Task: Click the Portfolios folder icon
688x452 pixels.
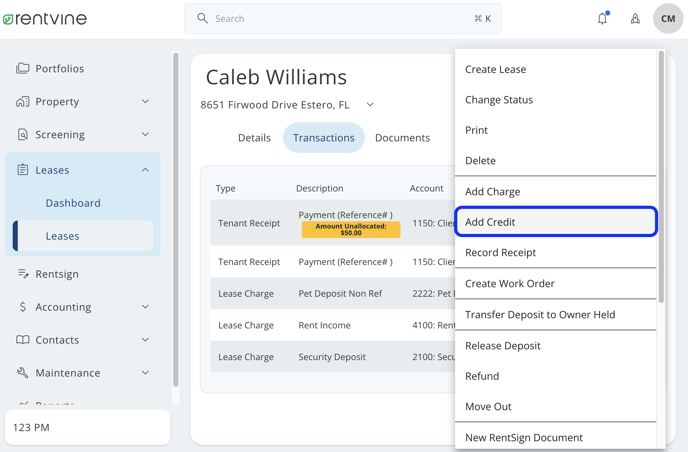Action: coord(23,68)
